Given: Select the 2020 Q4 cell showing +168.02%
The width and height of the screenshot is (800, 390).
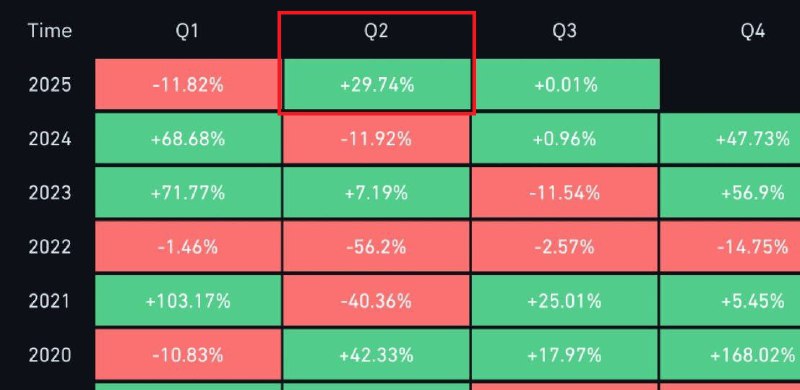Looking at the screenshot, I should coord(730,355).
